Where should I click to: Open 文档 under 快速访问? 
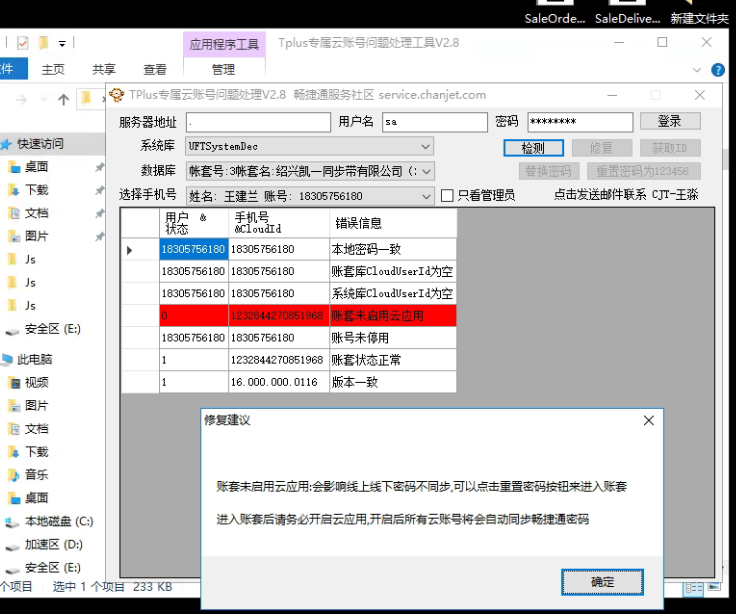[x=36, y=213]
